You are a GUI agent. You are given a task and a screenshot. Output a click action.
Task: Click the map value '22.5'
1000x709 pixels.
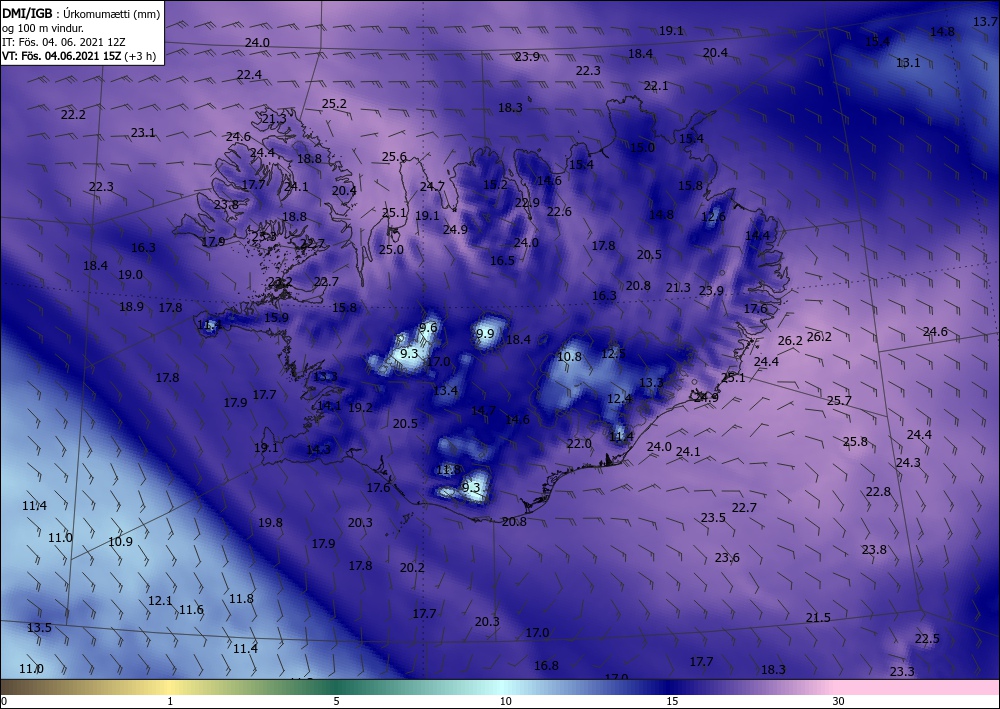[927, 638]
